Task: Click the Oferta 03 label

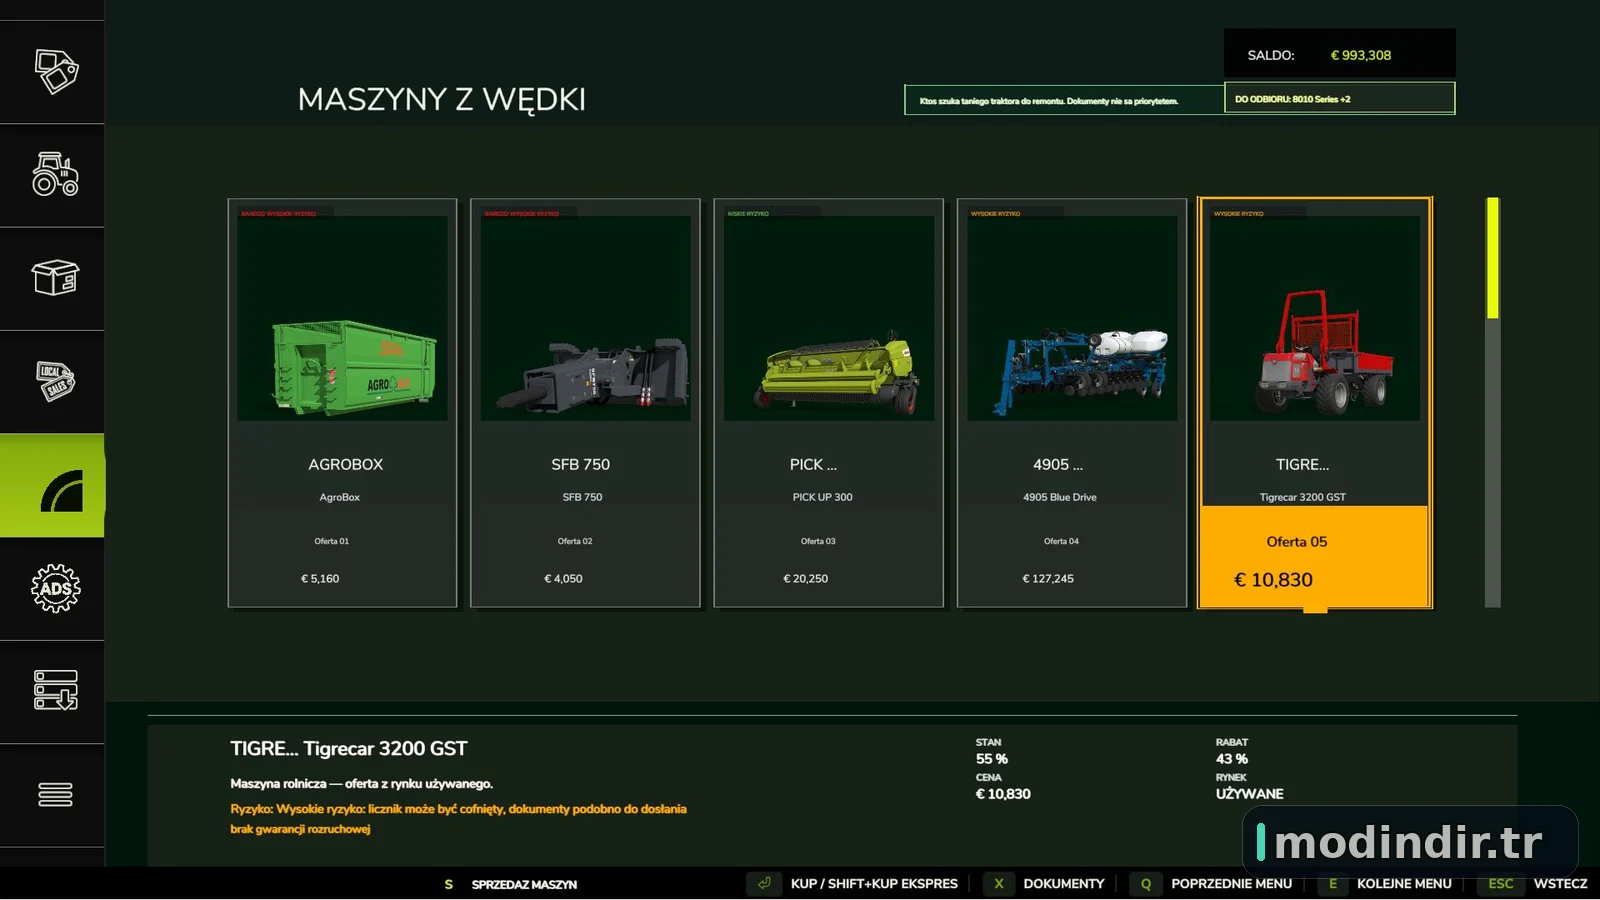Action: click(x=818, y=541)
